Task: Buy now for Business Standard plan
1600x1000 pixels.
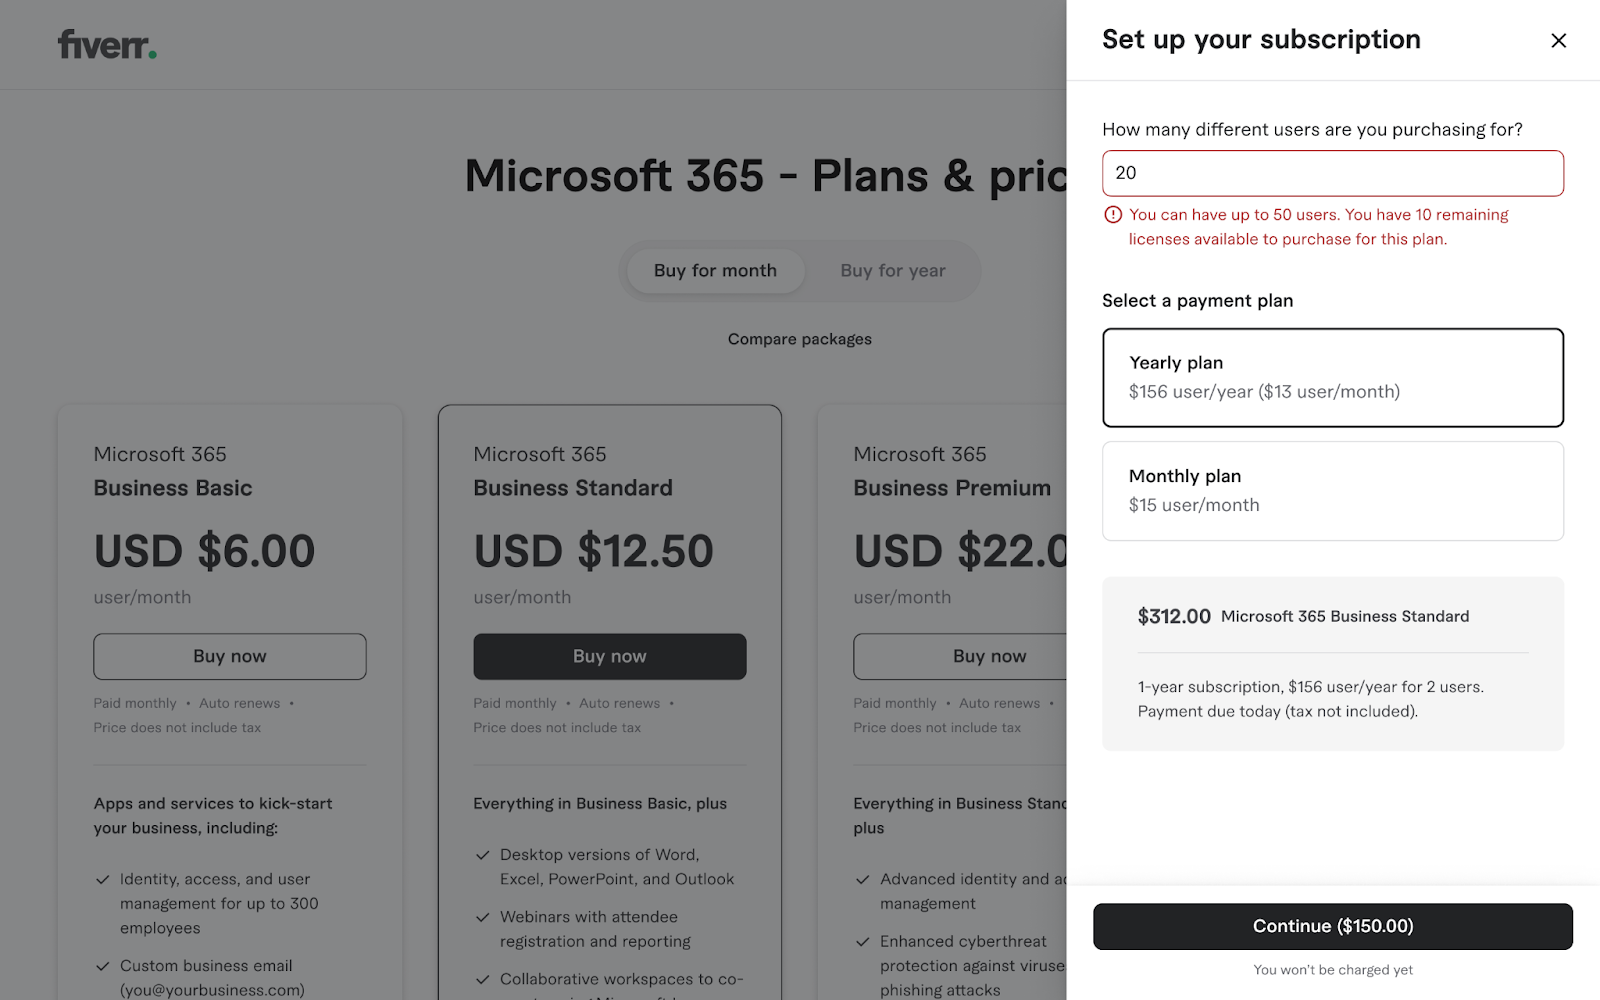Action: pos(609,657)
